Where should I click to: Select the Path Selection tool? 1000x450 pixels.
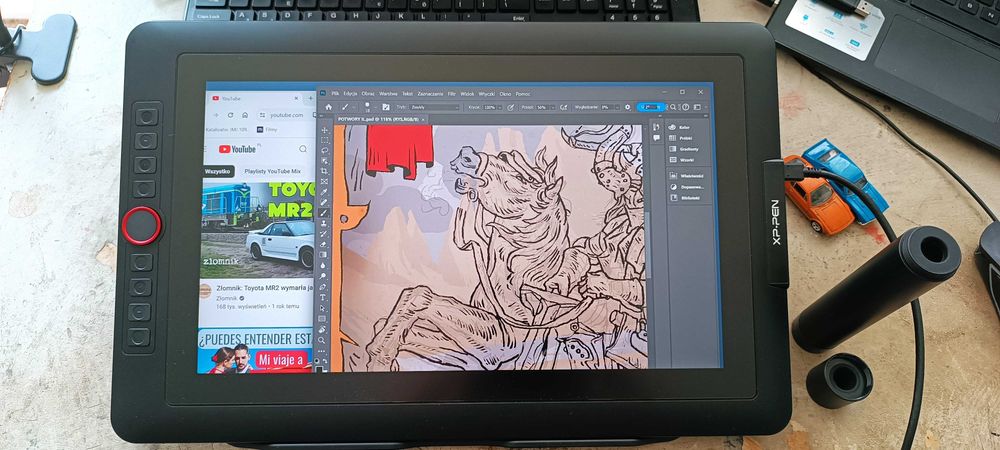pos(323,308)
